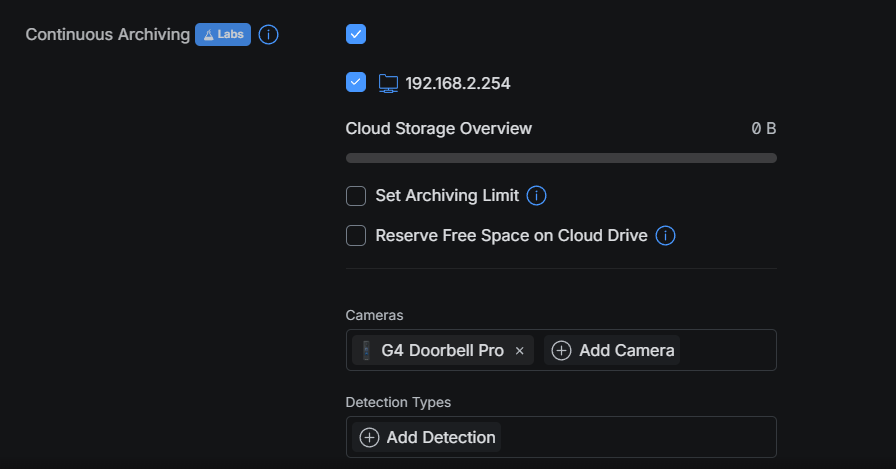
Task: Uncheck the 192.168.2.254 destination checkbox
Action: 356,82
